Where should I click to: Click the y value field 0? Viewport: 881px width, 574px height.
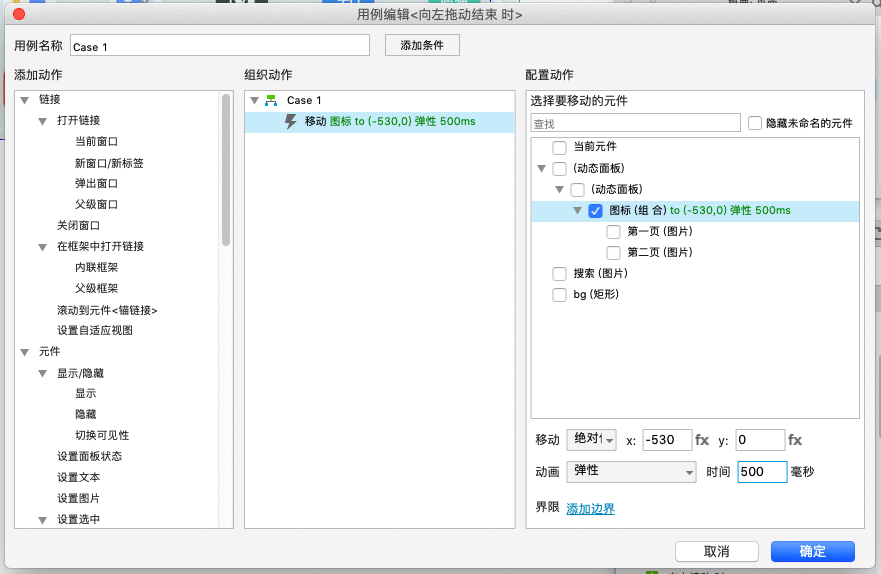[x=760, y=440]
